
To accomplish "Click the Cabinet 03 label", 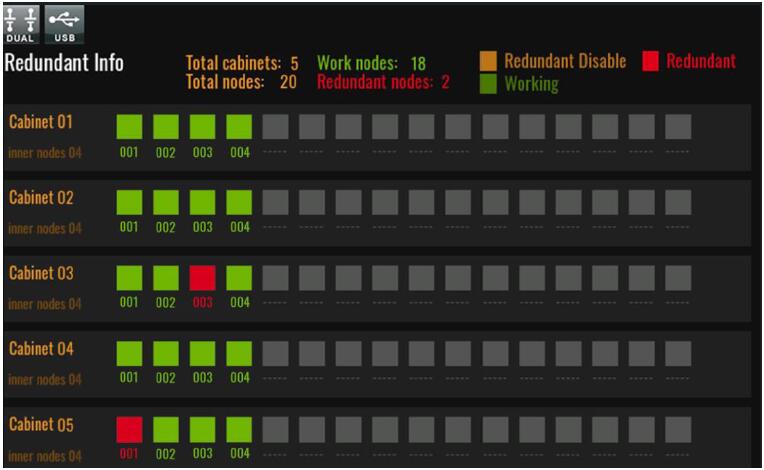I will pos(41,273).
